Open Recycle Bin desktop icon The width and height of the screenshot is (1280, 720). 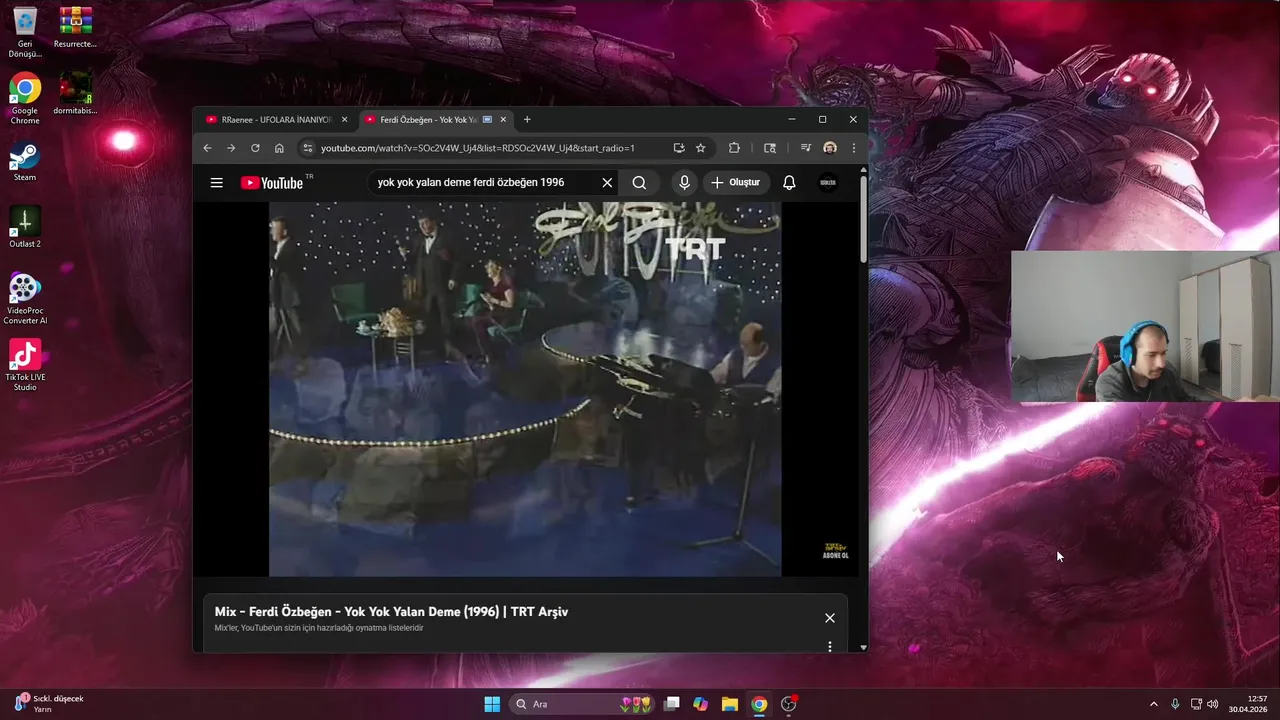point(25,33)
